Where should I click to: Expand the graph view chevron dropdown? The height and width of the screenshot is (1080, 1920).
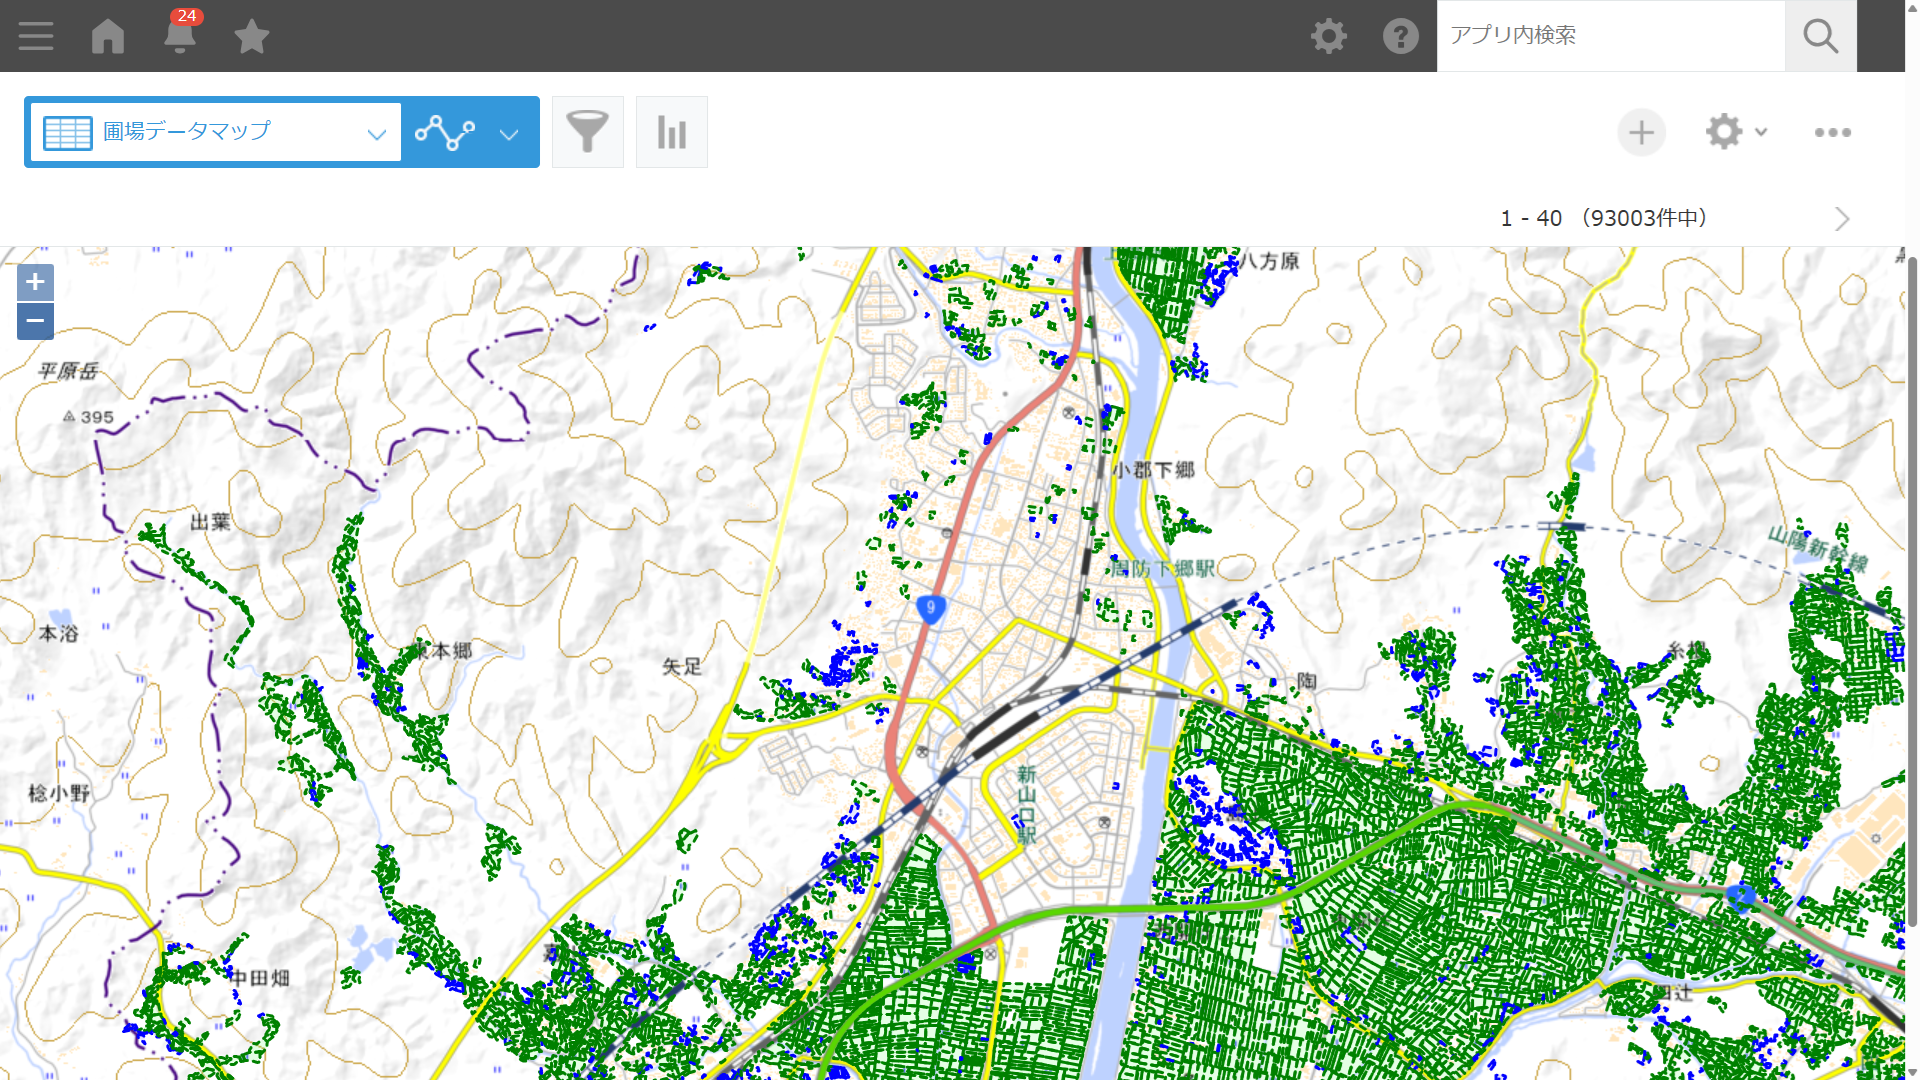coord(509,134)
